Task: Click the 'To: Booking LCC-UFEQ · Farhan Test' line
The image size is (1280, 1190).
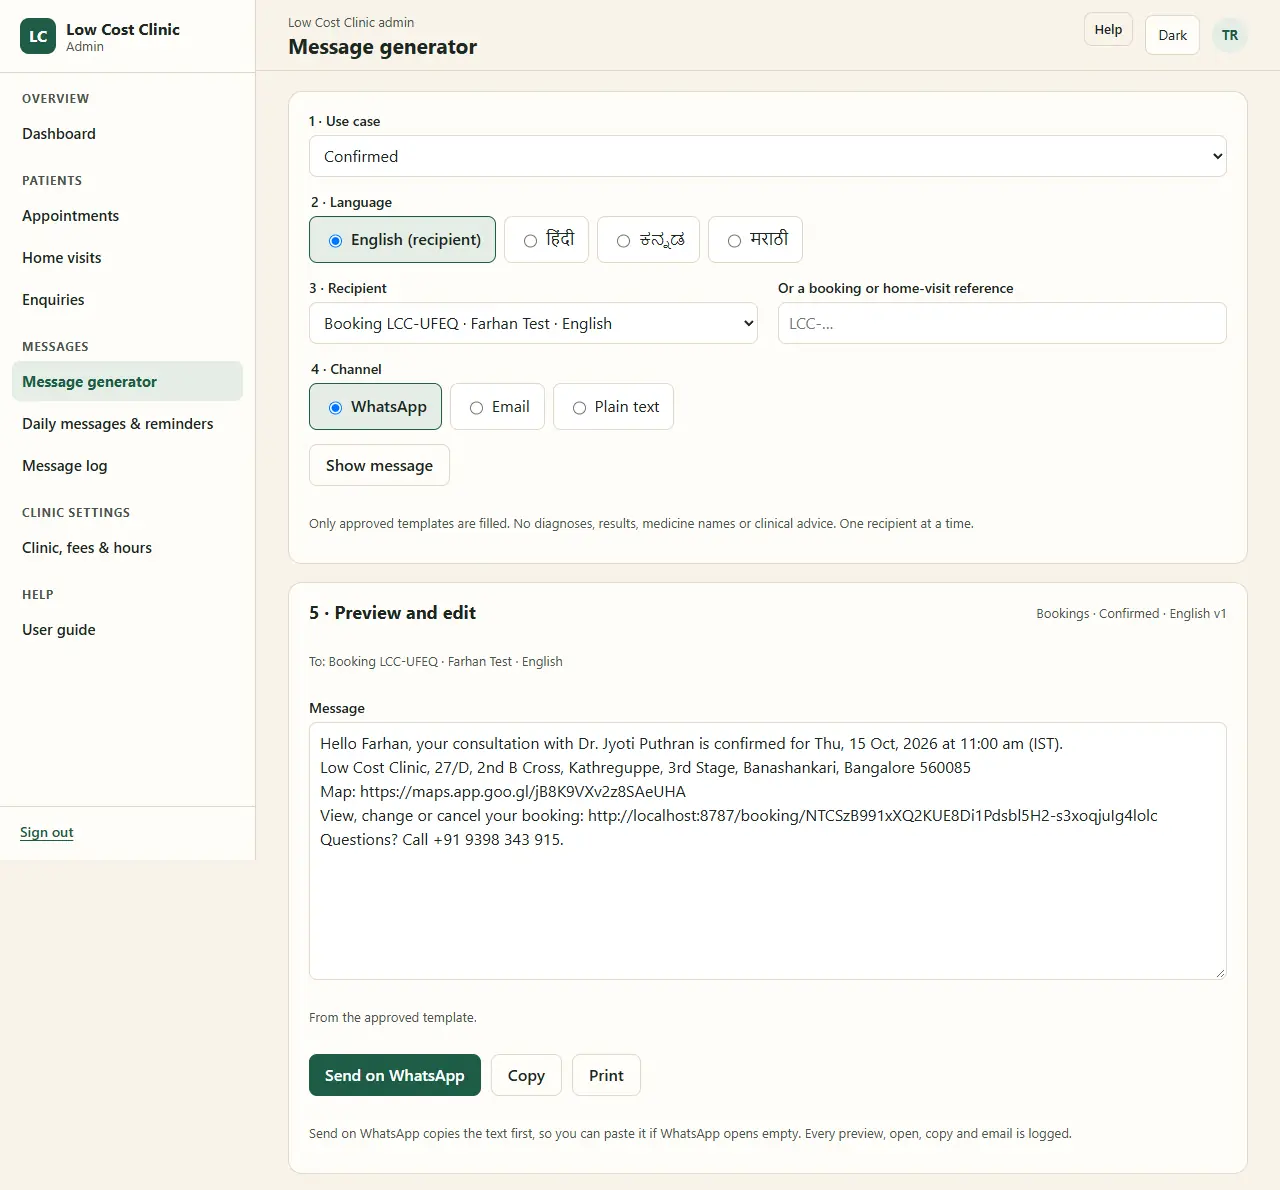Action: pyautogui.click(x=436, y=662)
